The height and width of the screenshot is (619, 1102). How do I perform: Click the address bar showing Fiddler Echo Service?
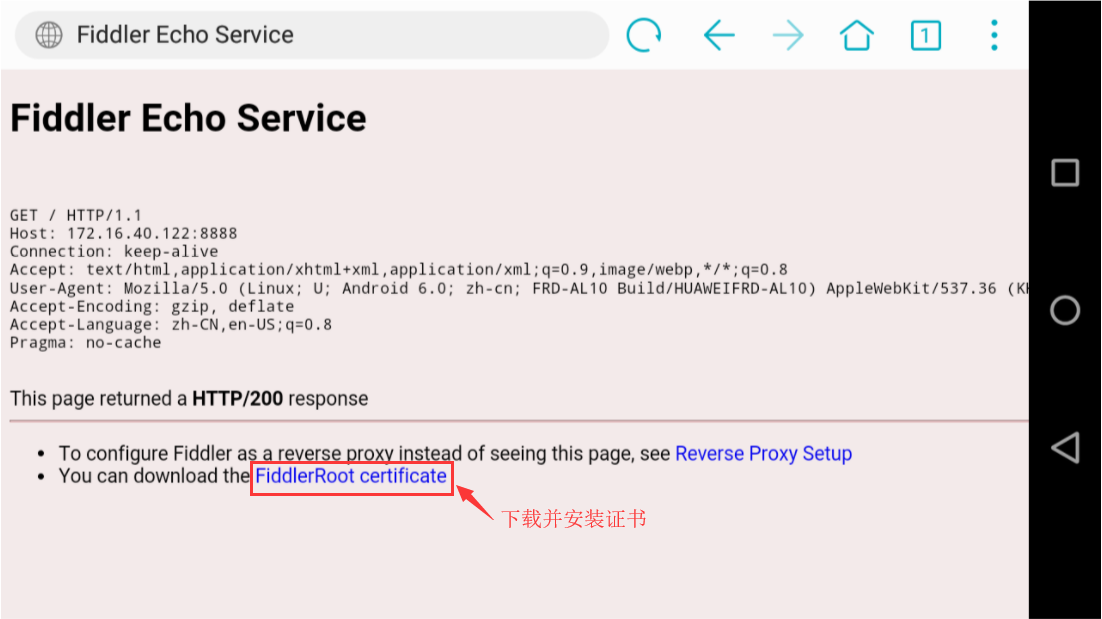(x=312, y=34)
